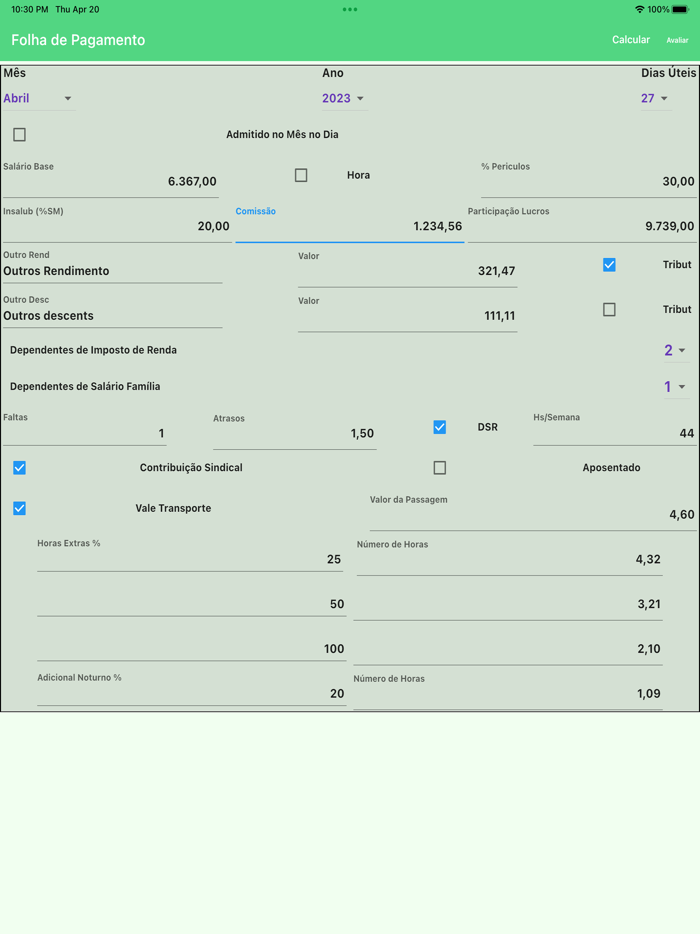Viewport: 700px width, 934px height.
Task: Uncheck Tribut for Outros Rendimento
Action: [609, 264]
